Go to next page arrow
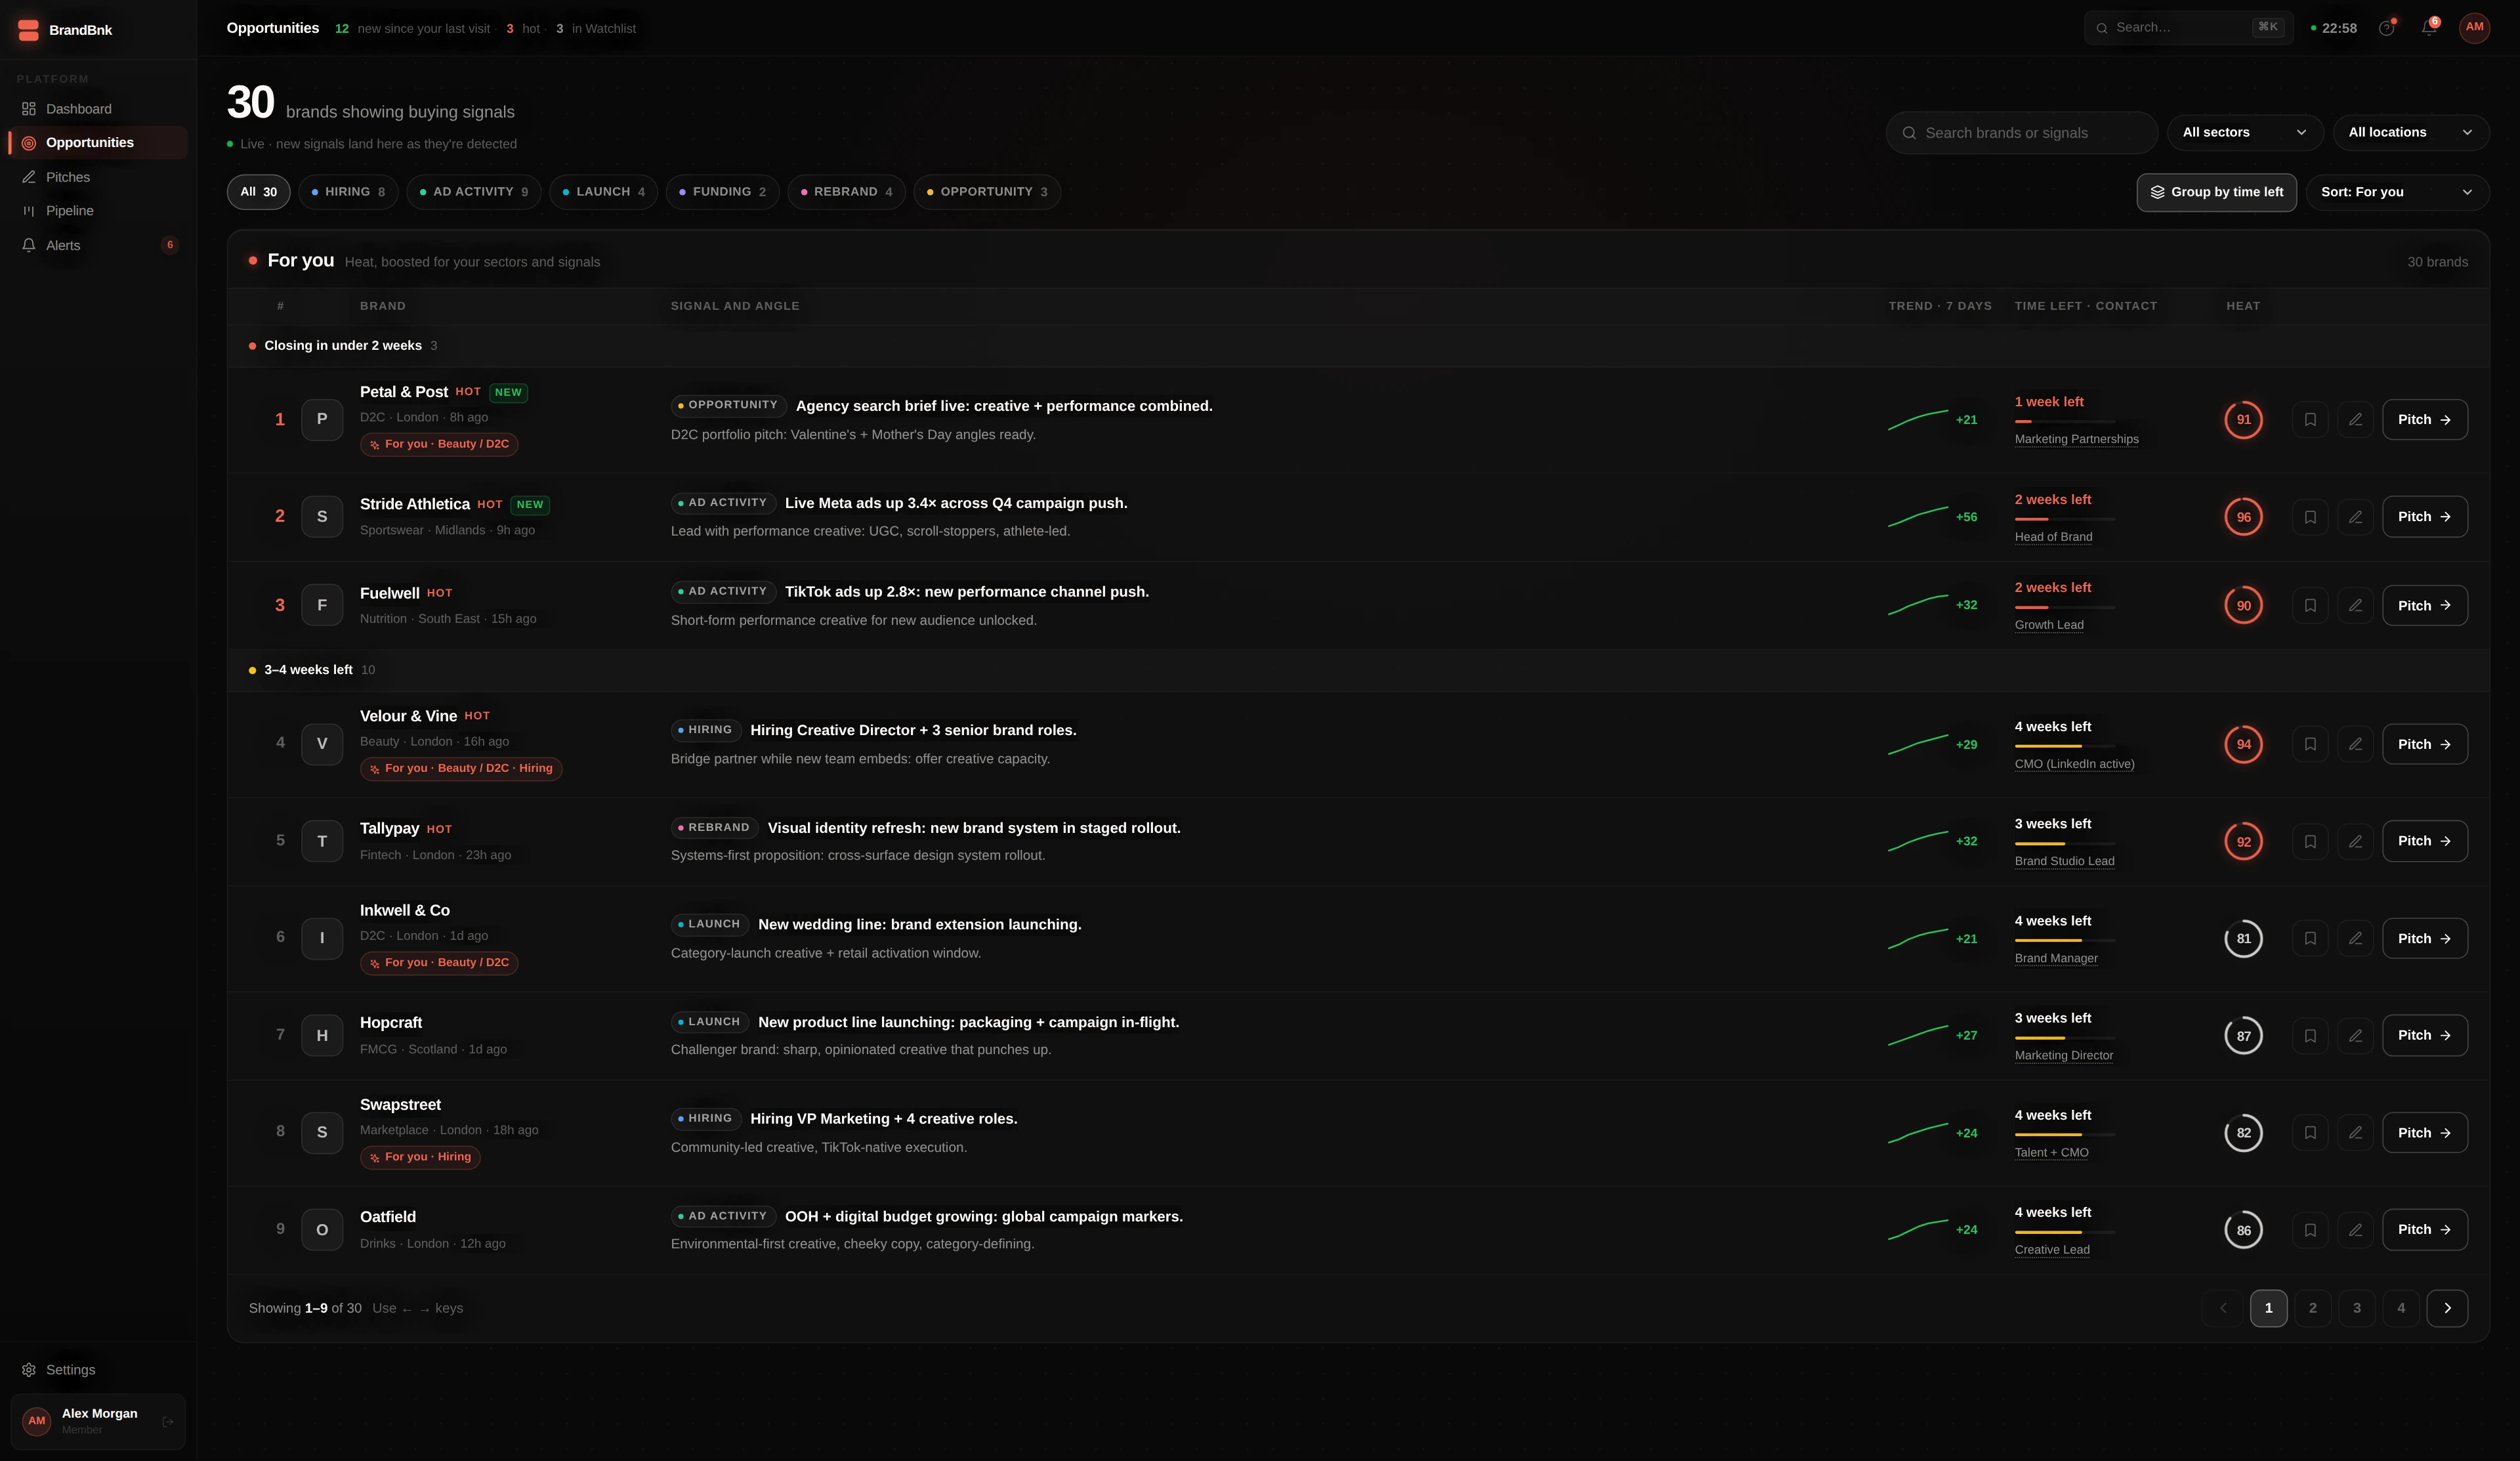Viewport: 2520px width, 1461px height. coord(2447,1308)
